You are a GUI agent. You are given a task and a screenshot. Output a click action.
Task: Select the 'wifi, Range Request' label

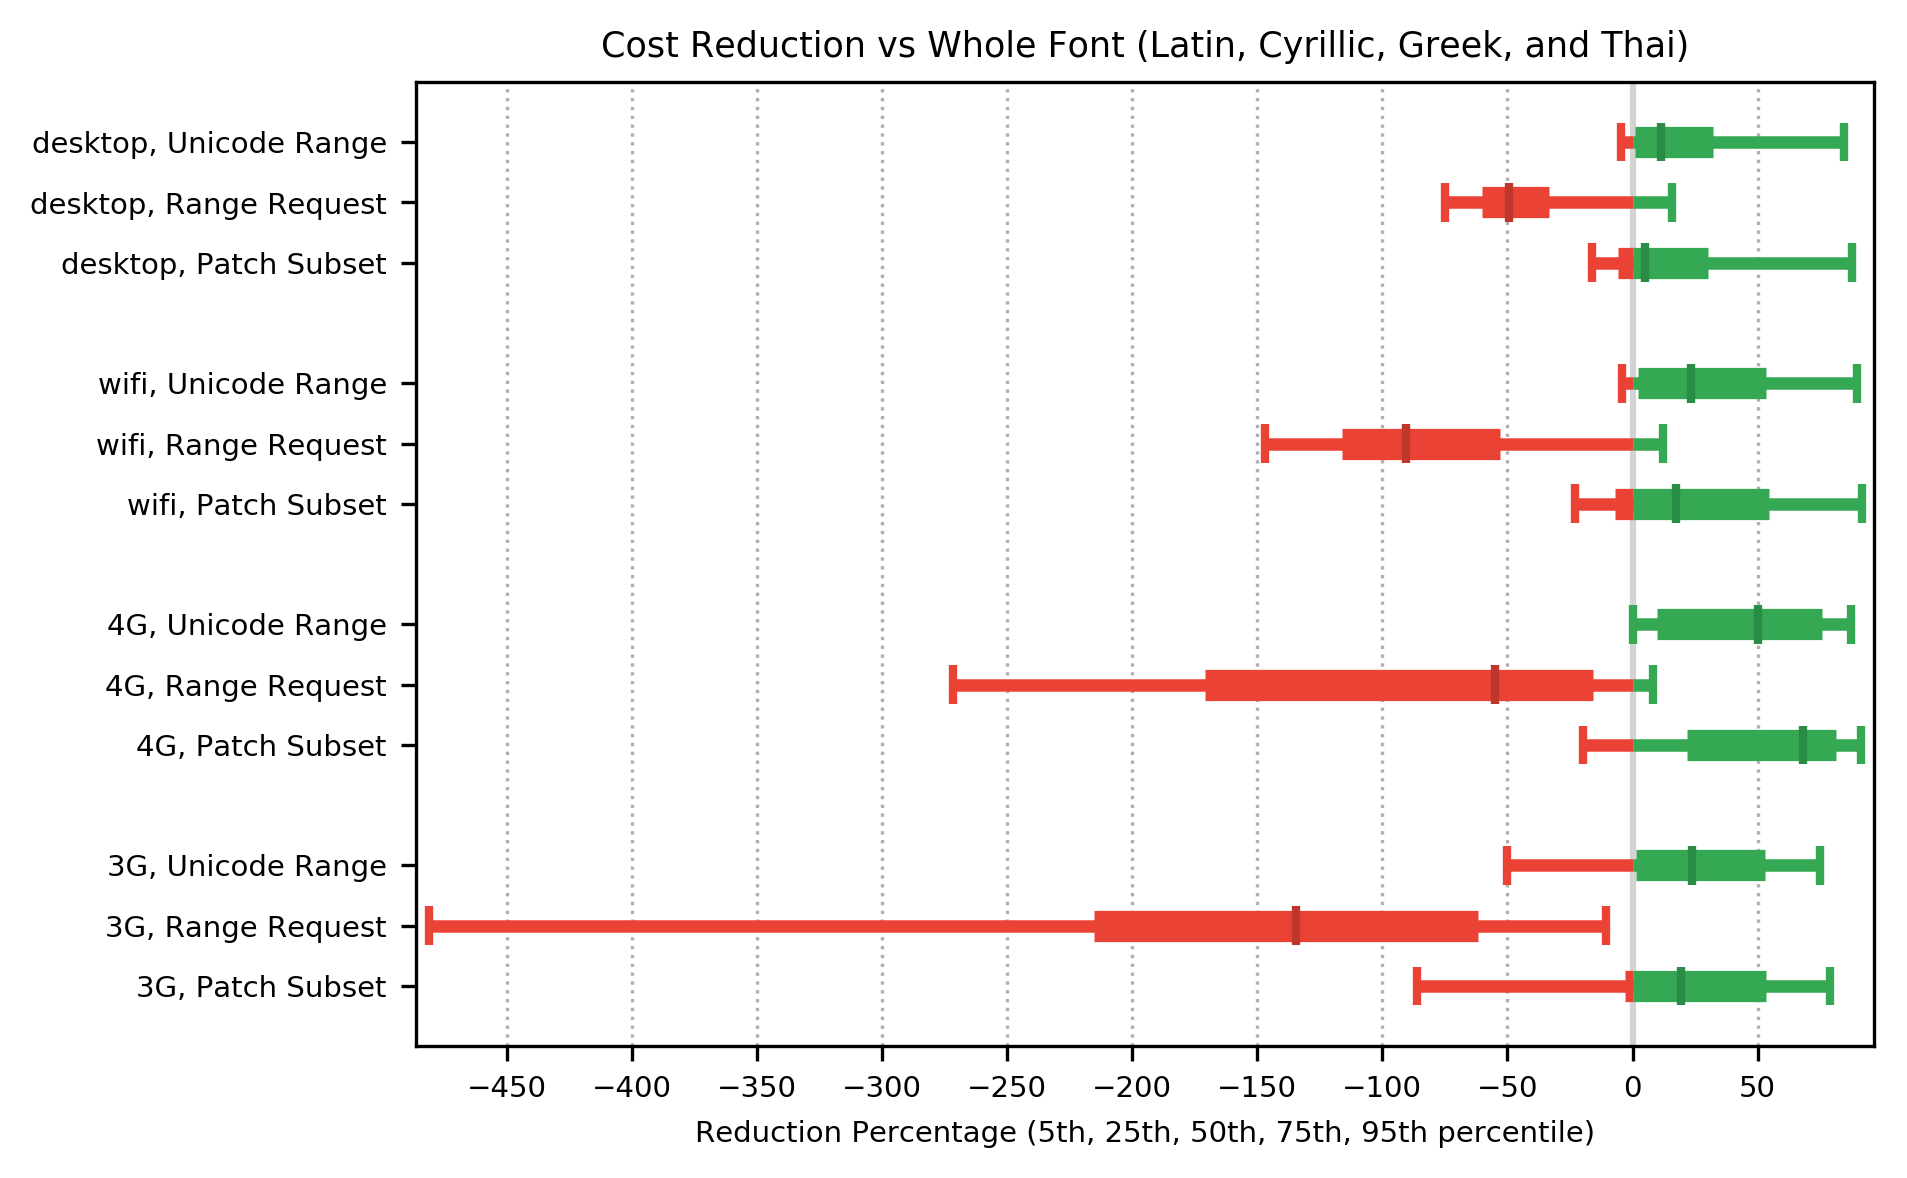click(241, 446)
